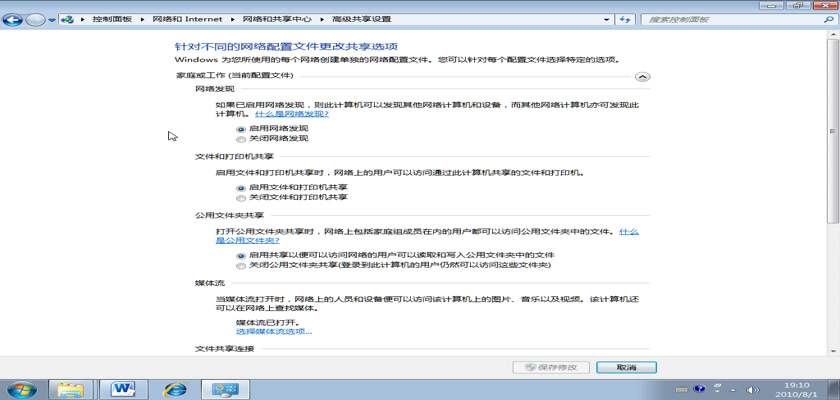Select 关闭网络发现 radio button
Screen dimensions: 840x400
241,139
